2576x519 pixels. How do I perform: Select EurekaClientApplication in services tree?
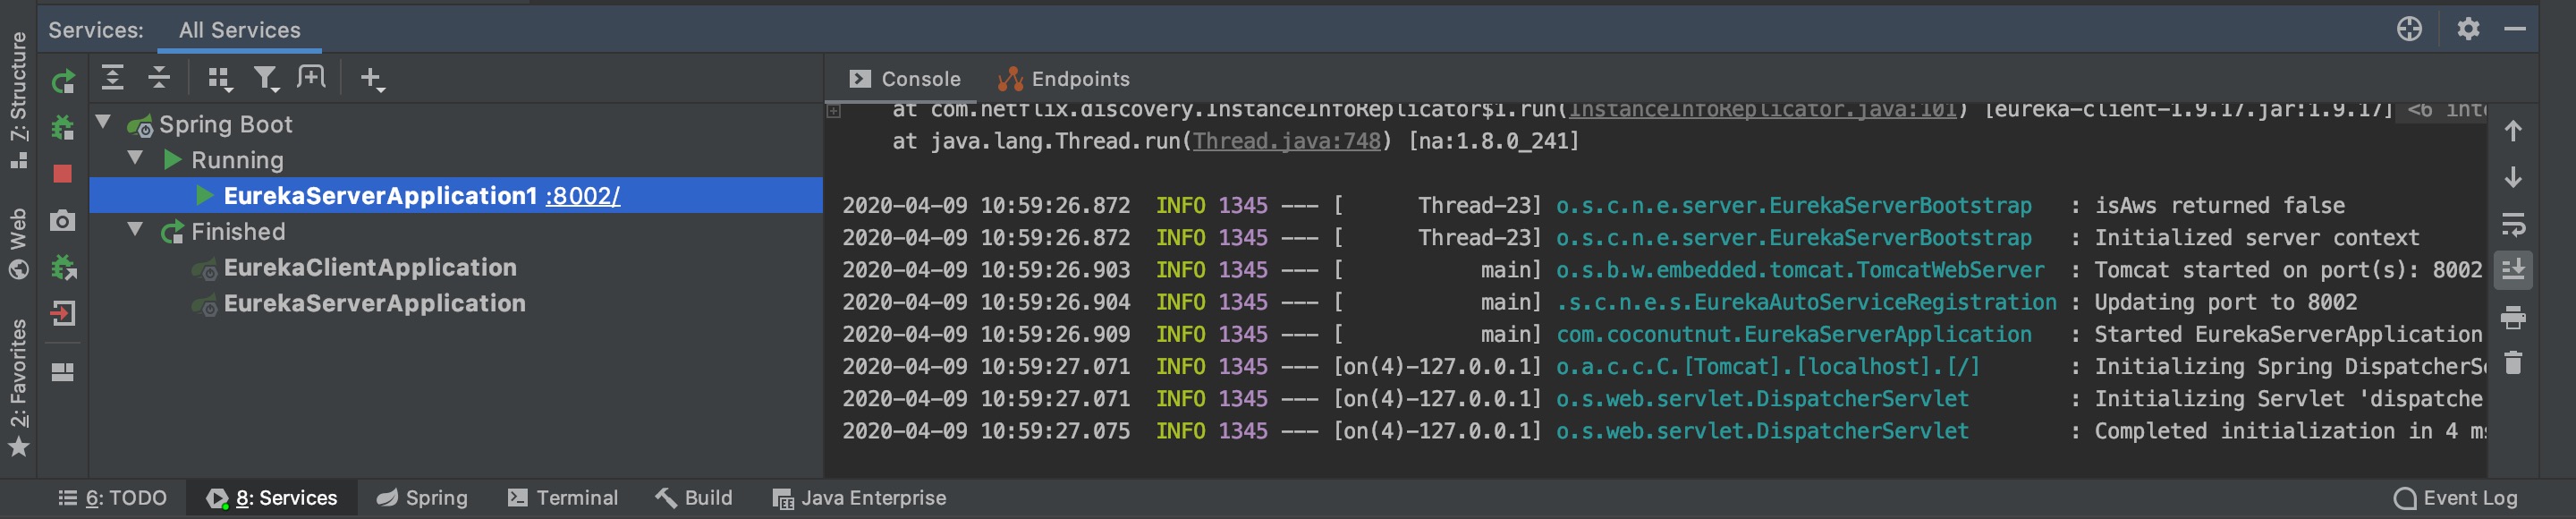click(369, 268)
